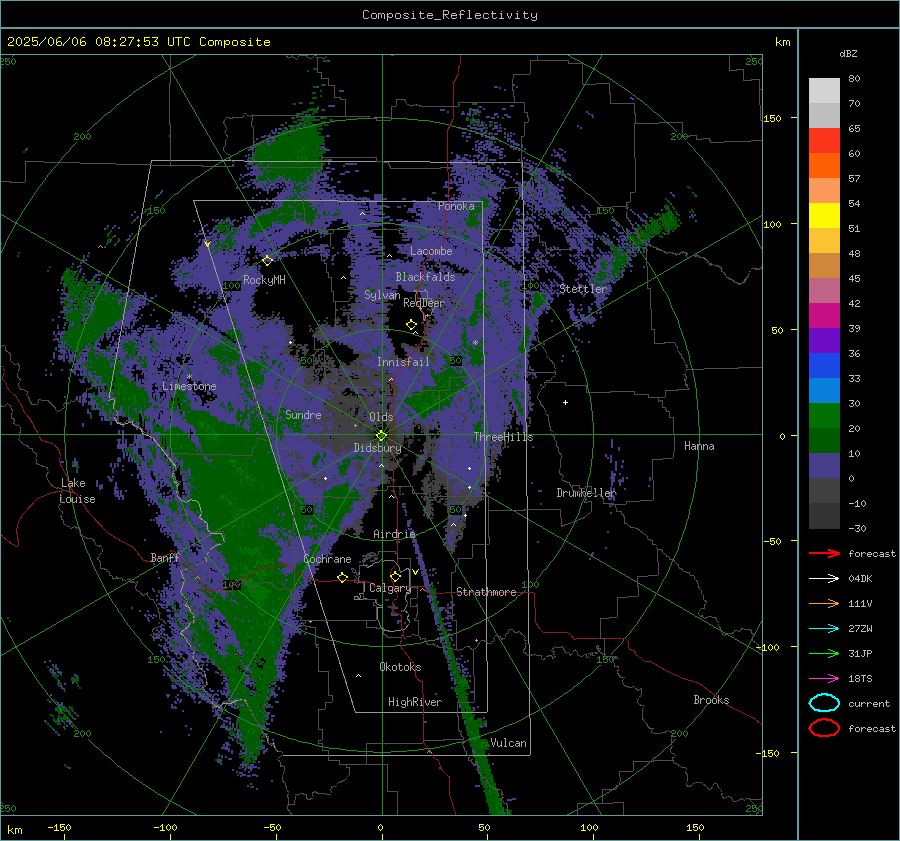The image size is (900, 841).
Task: Select the yellow diamond marker below Cochrane
Action: pyautogui.click(x=342, y=577)
